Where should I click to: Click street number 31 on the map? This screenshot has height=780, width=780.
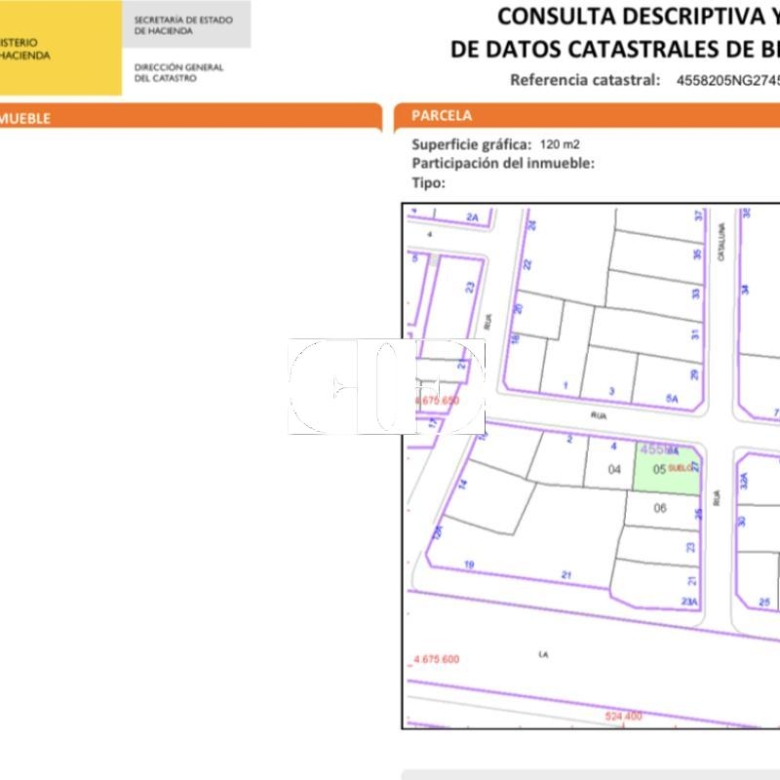pos(695,334)
